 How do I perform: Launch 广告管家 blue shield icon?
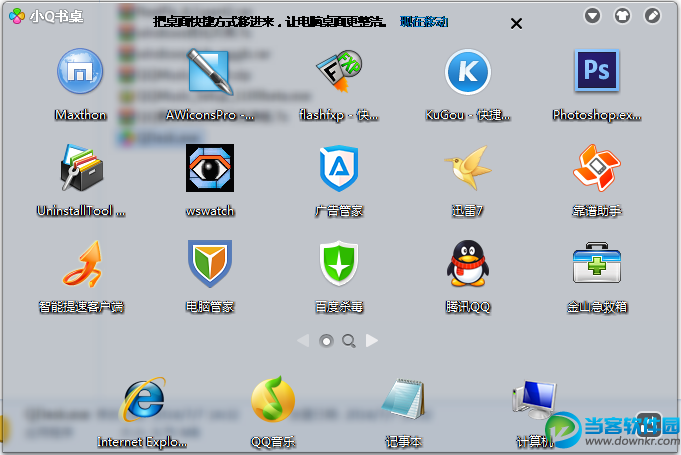(x=339, y=168)
